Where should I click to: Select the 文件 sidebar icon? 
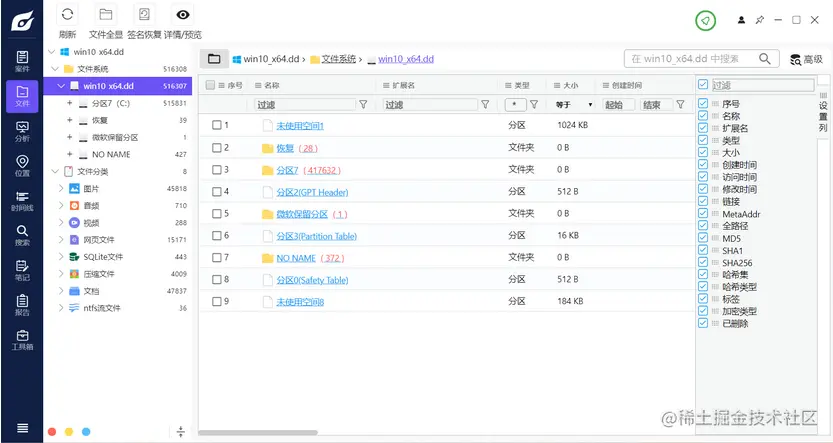pos(22,96)
